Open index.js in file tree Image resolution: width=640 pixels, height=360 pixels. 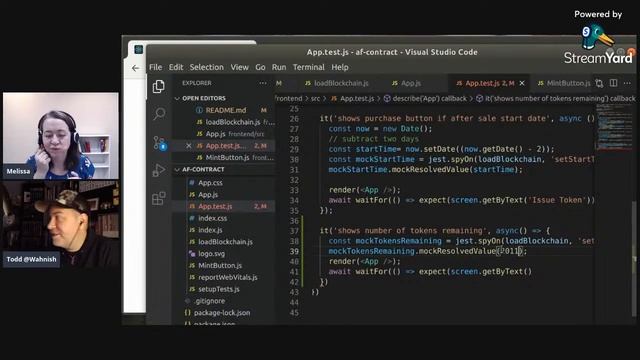210,230
